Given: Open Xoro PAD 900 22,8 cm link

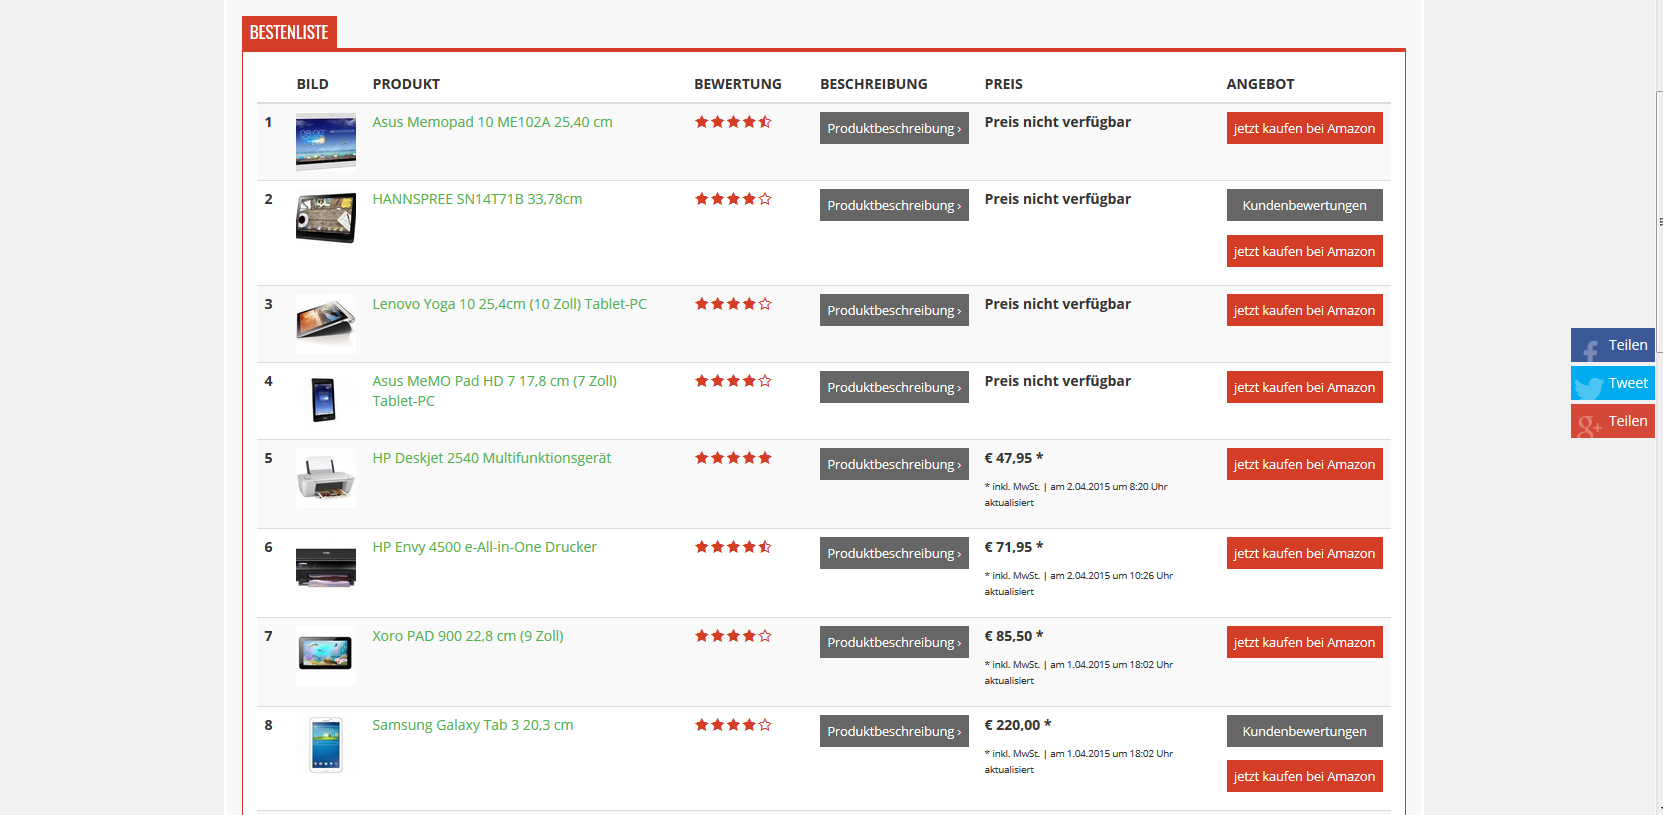Looking at the screenshot, I should coord(468,636).
